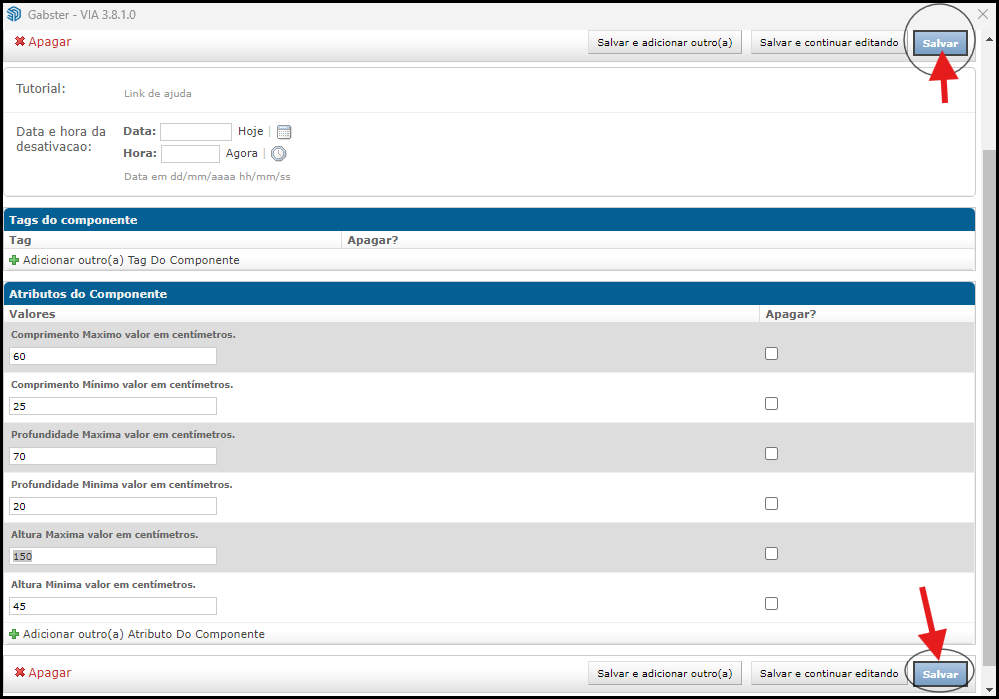999x699 pixels.
Task: Click the red X Apagar icon at top
Action: click(20, 42)
